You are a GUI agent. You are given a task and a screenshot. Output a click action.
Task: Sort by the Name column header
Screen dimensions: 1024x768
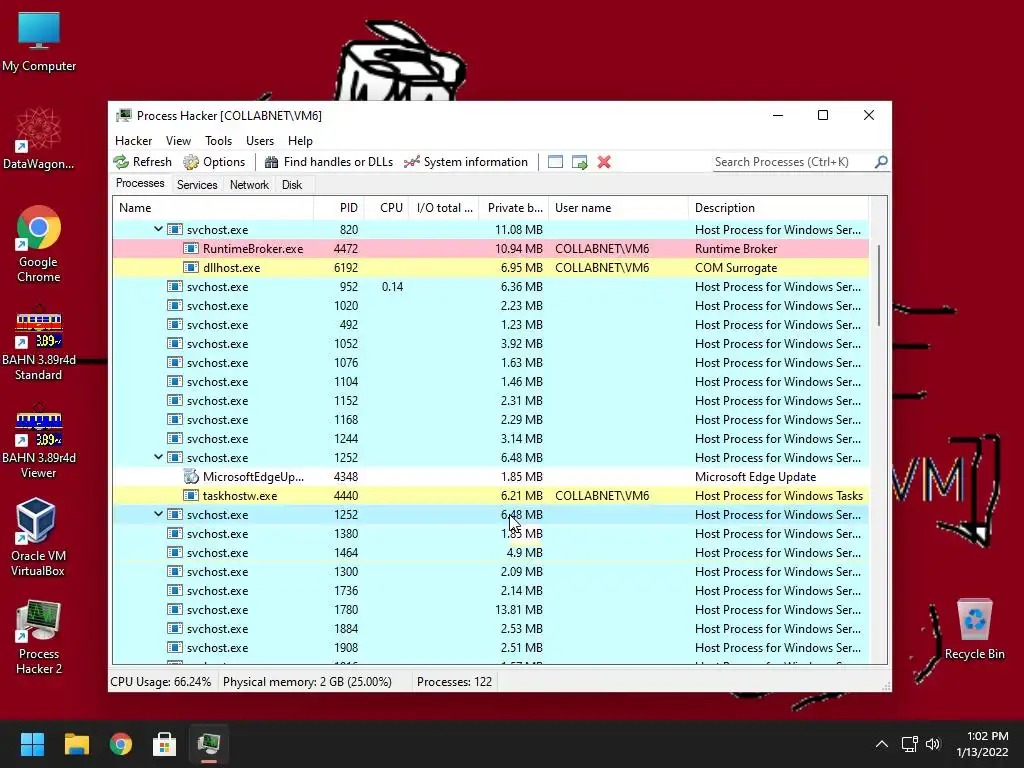(x=214, y=208)
